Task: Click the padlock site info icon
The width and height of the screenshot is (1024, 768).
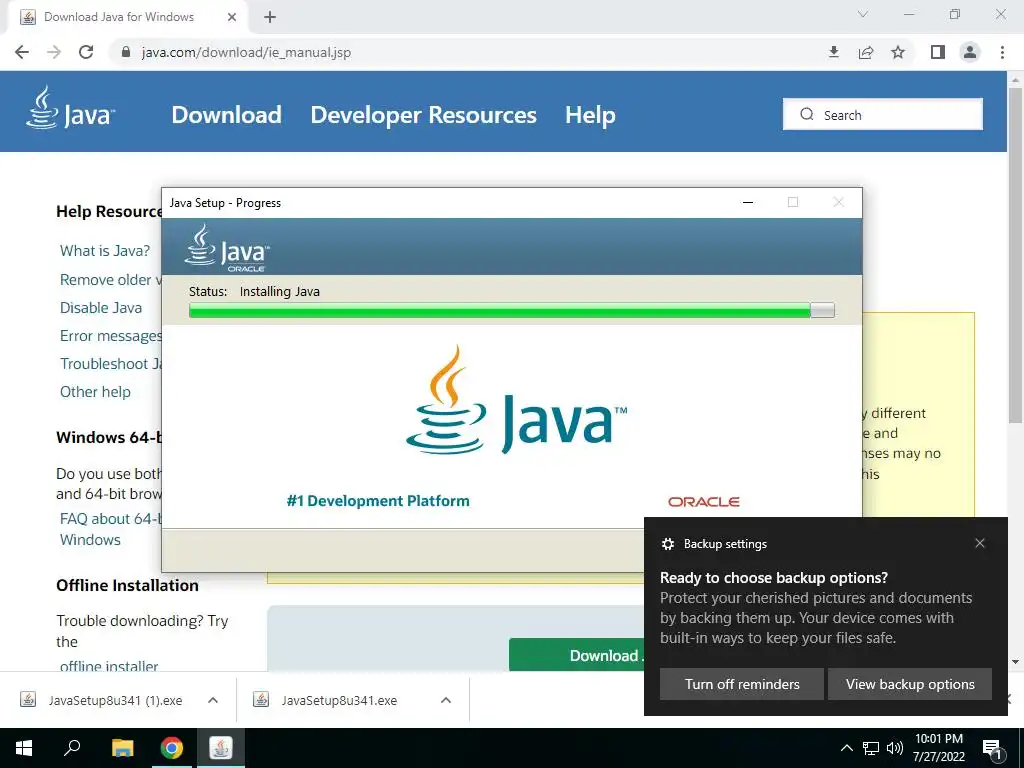Action: [x=126, y=52]
